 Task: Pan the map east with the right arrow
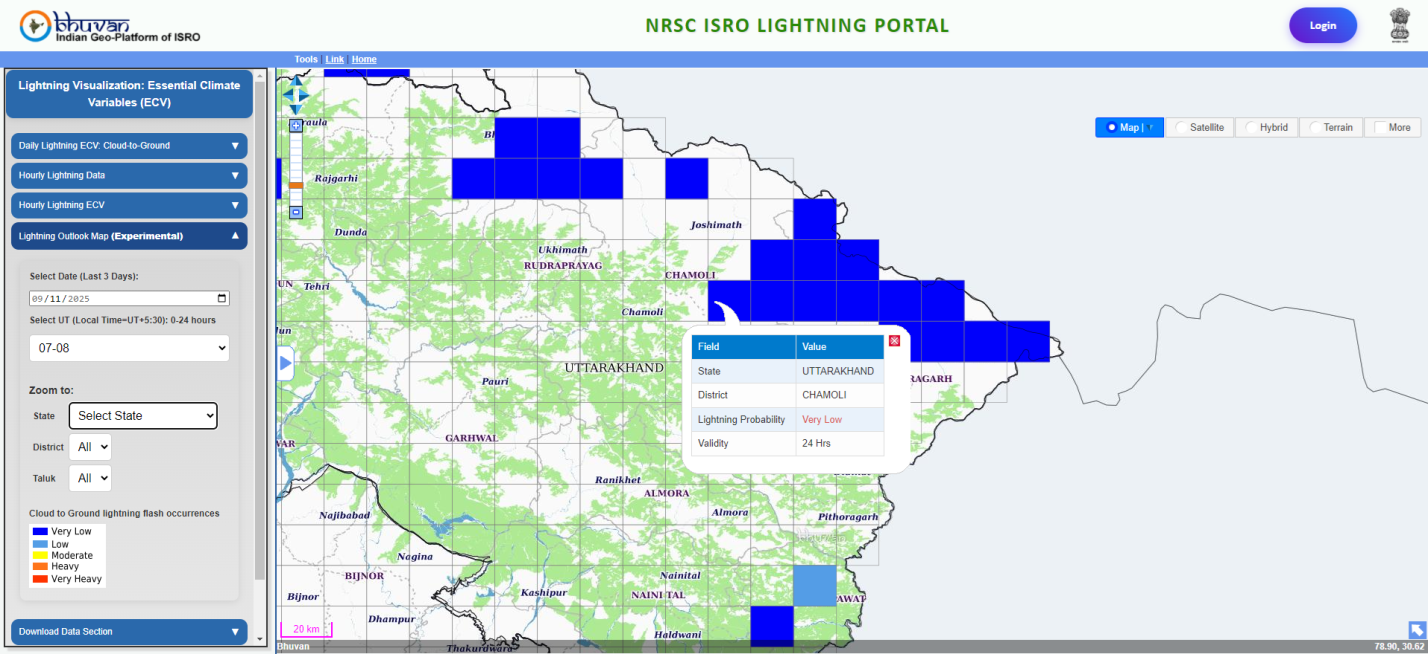pyautogui.click(x=305, y=96)
